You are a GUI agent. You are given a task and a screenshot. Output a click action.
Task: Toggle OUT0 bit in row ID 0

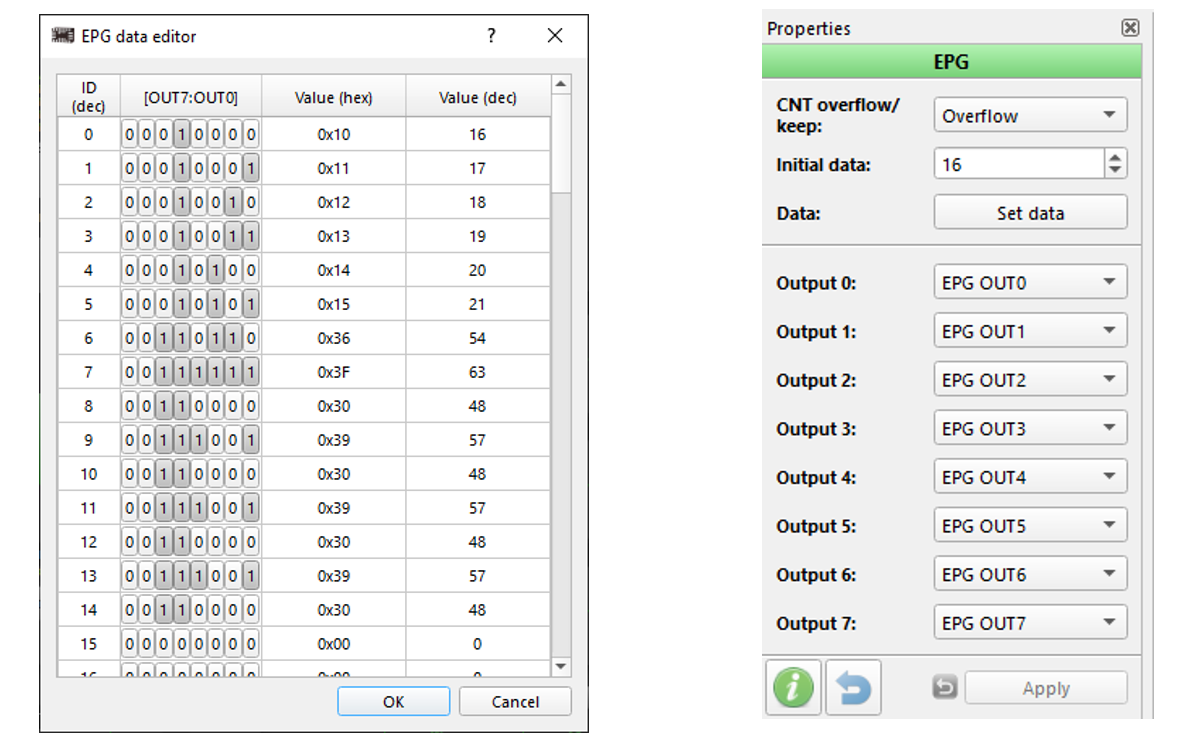251,134
